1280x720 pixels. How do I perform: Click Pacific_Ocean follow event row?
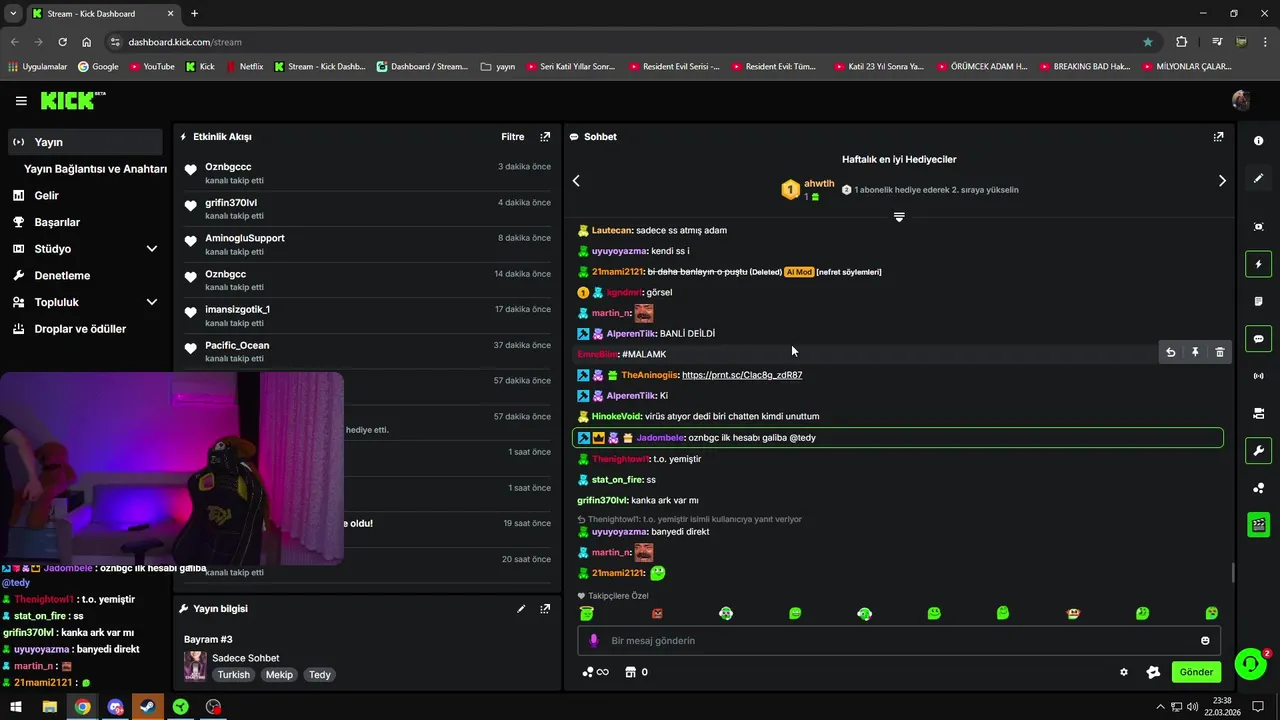(x=367, y=351)
